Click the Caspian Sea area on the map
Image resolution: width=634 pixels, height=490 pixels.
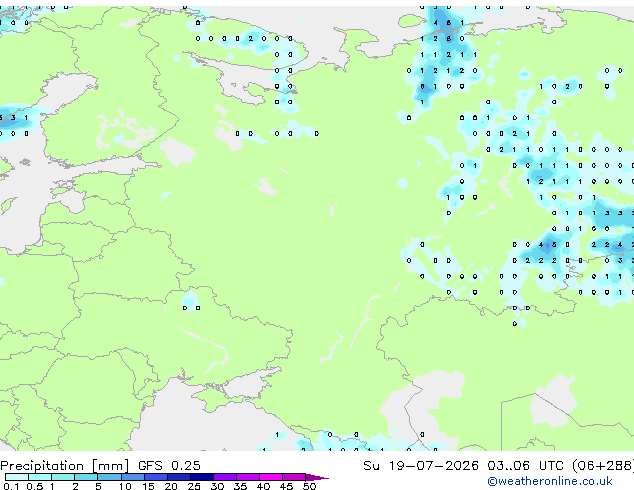pyautogui.click(x=421, y=404)
